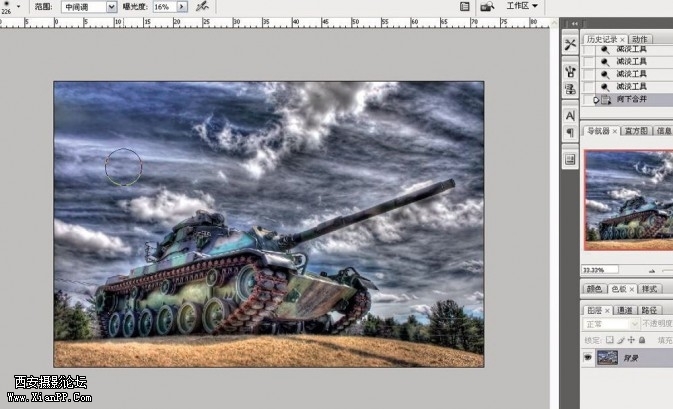673x409 pixels.
Task: Open the clone source stamp icon
Action: [x=570, y=89]
